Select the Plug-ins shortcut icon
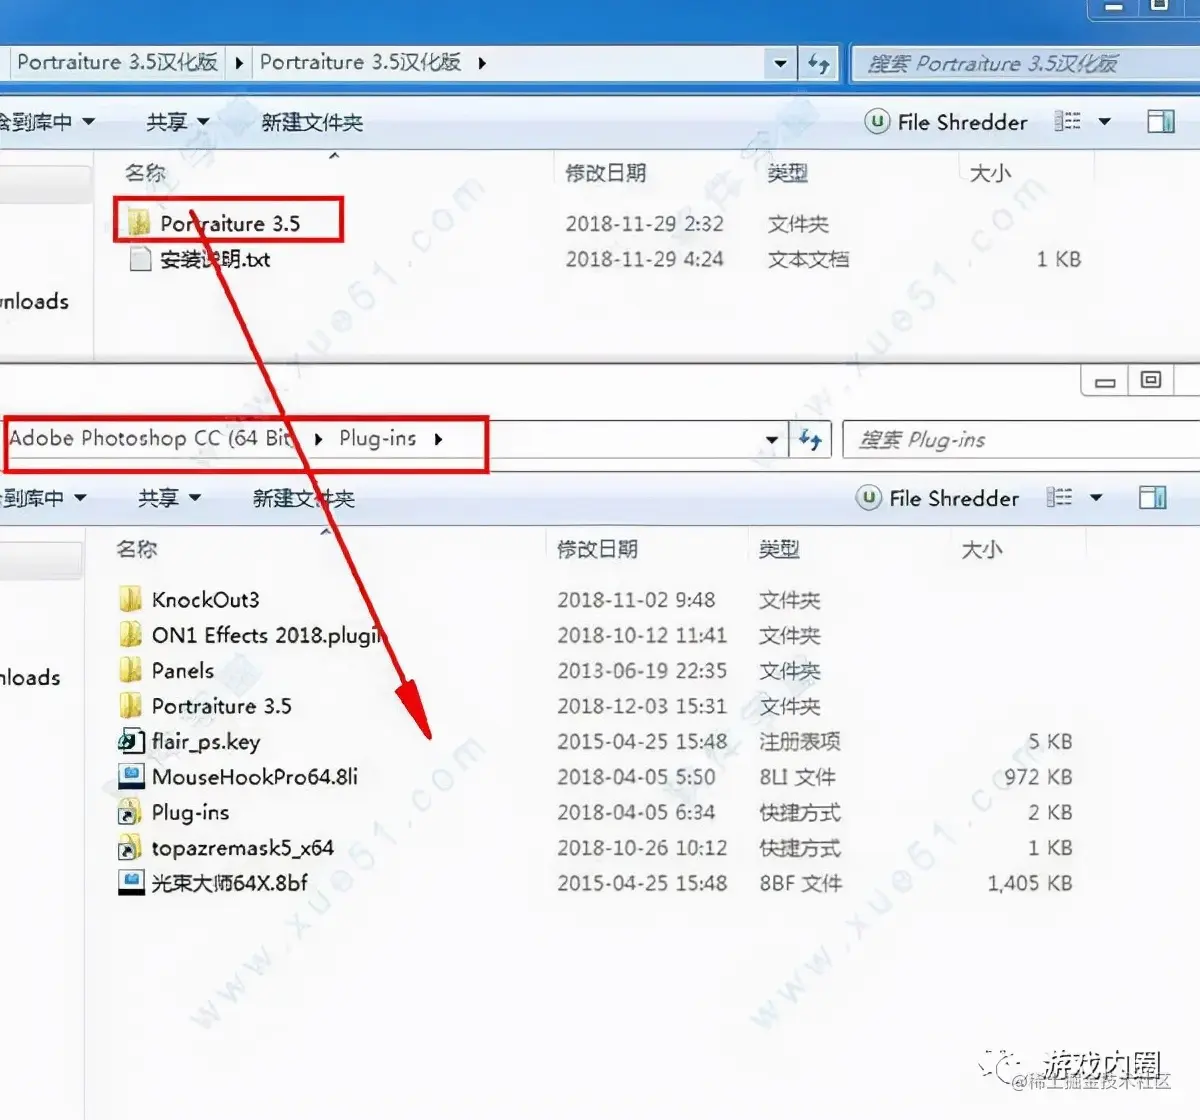1200x1120 pixels. click(x=130, y=813)
